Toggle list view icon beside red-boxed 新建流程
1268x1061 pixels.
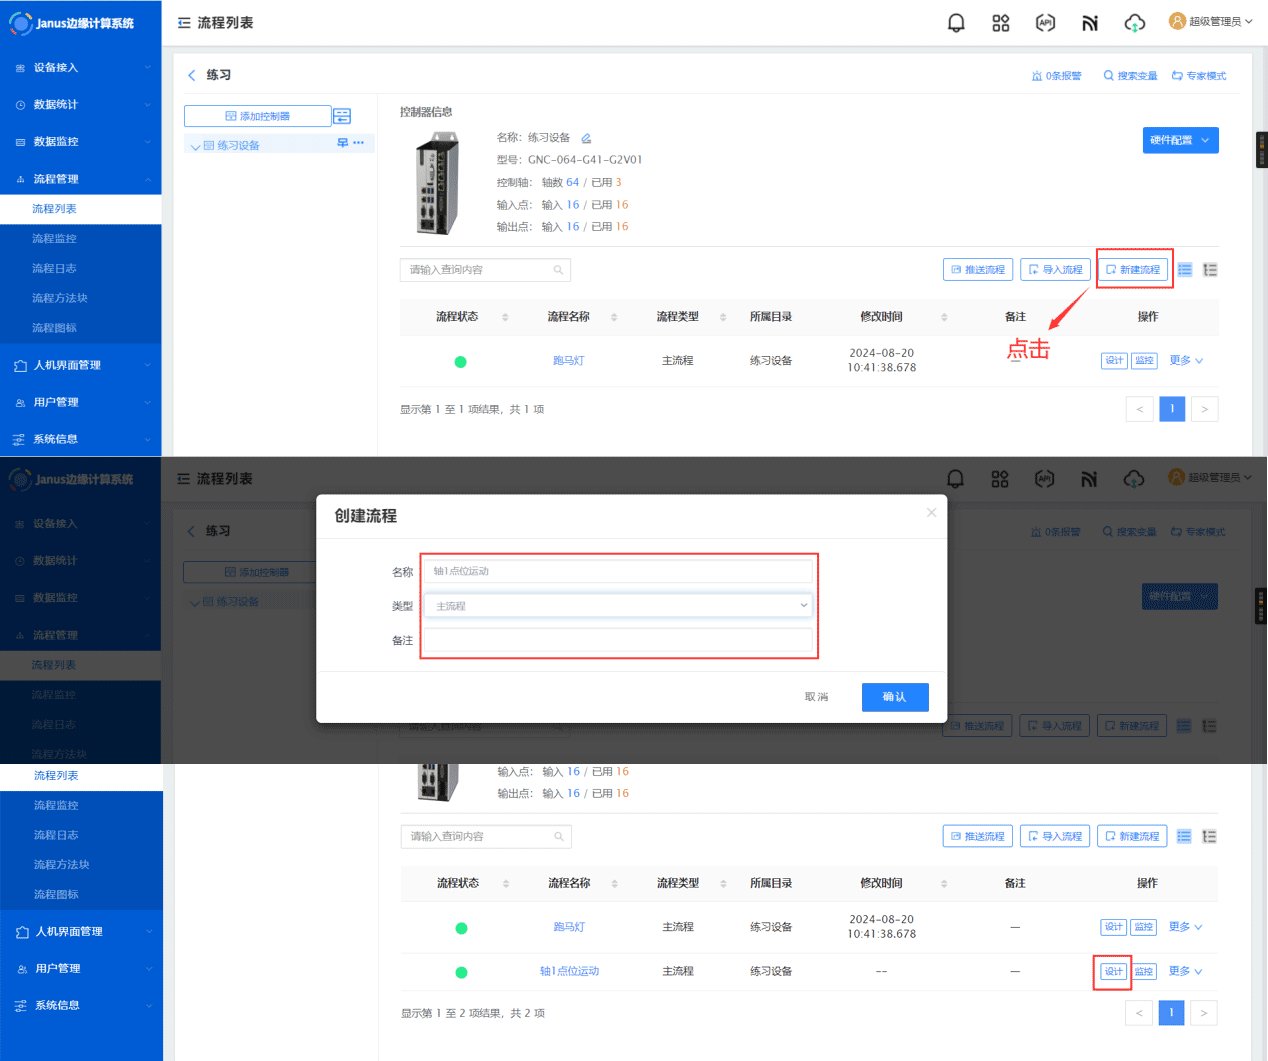[1185, 270]
